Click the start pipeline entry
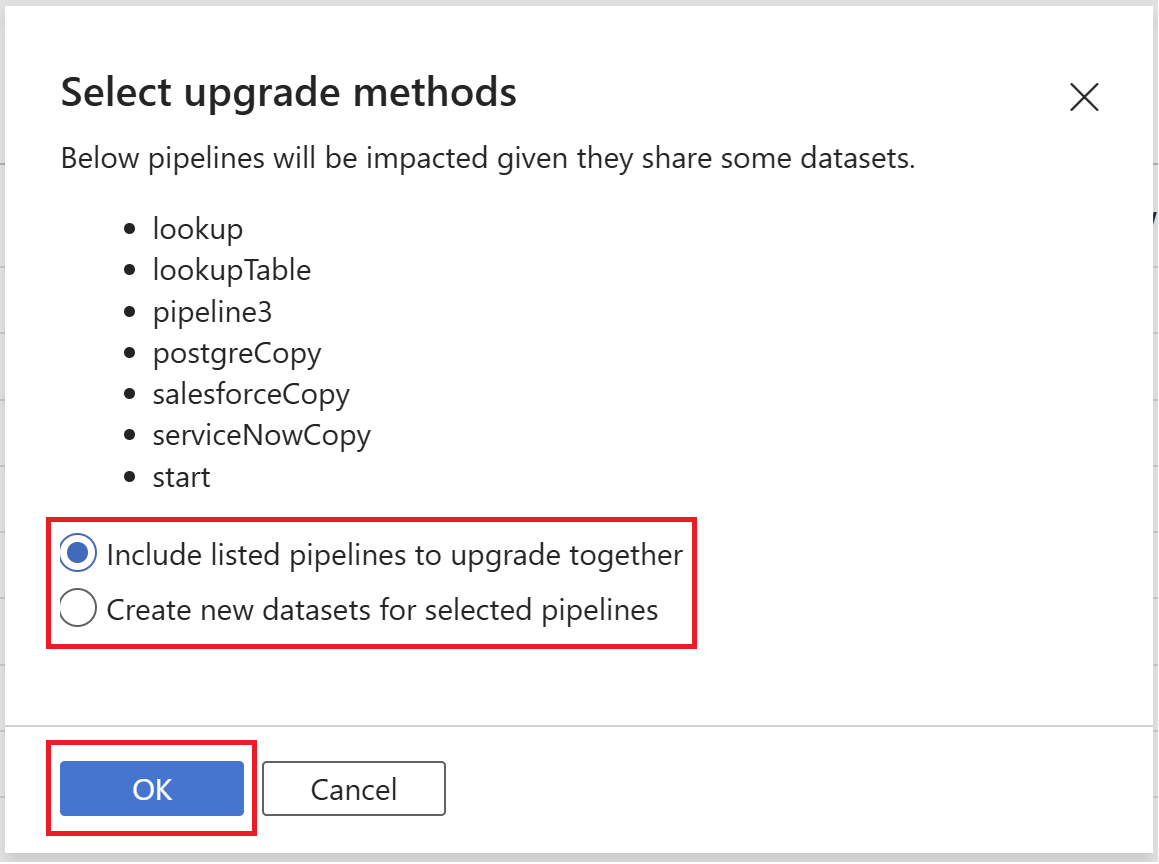The height and width of the screenshot is (864, 1159). pos(182,477)
